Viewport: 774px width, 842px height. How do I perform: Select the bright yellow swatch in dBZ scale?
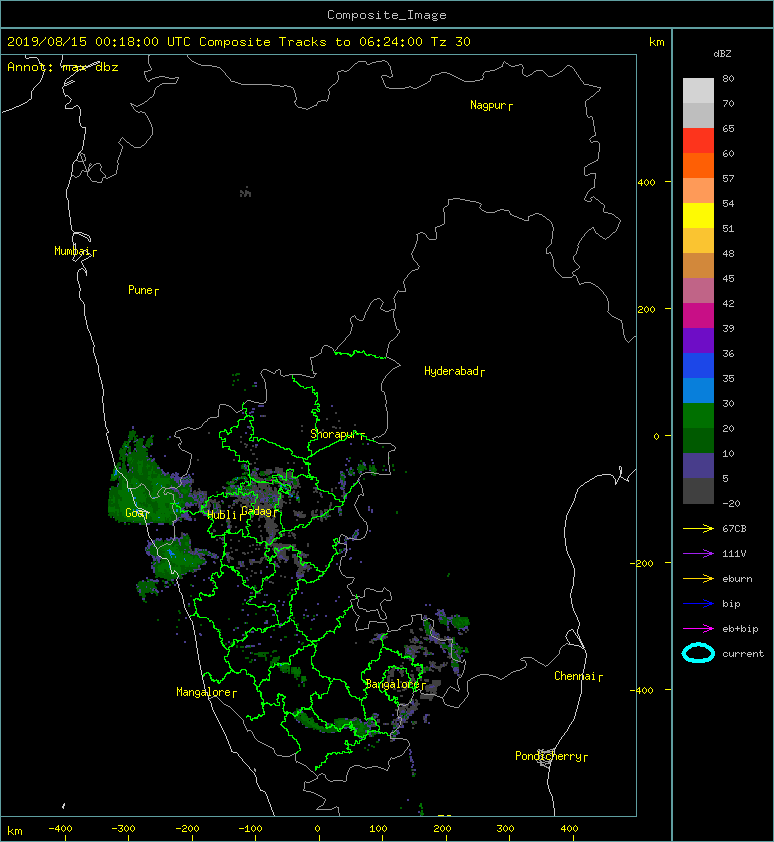[x=698, y=215]
